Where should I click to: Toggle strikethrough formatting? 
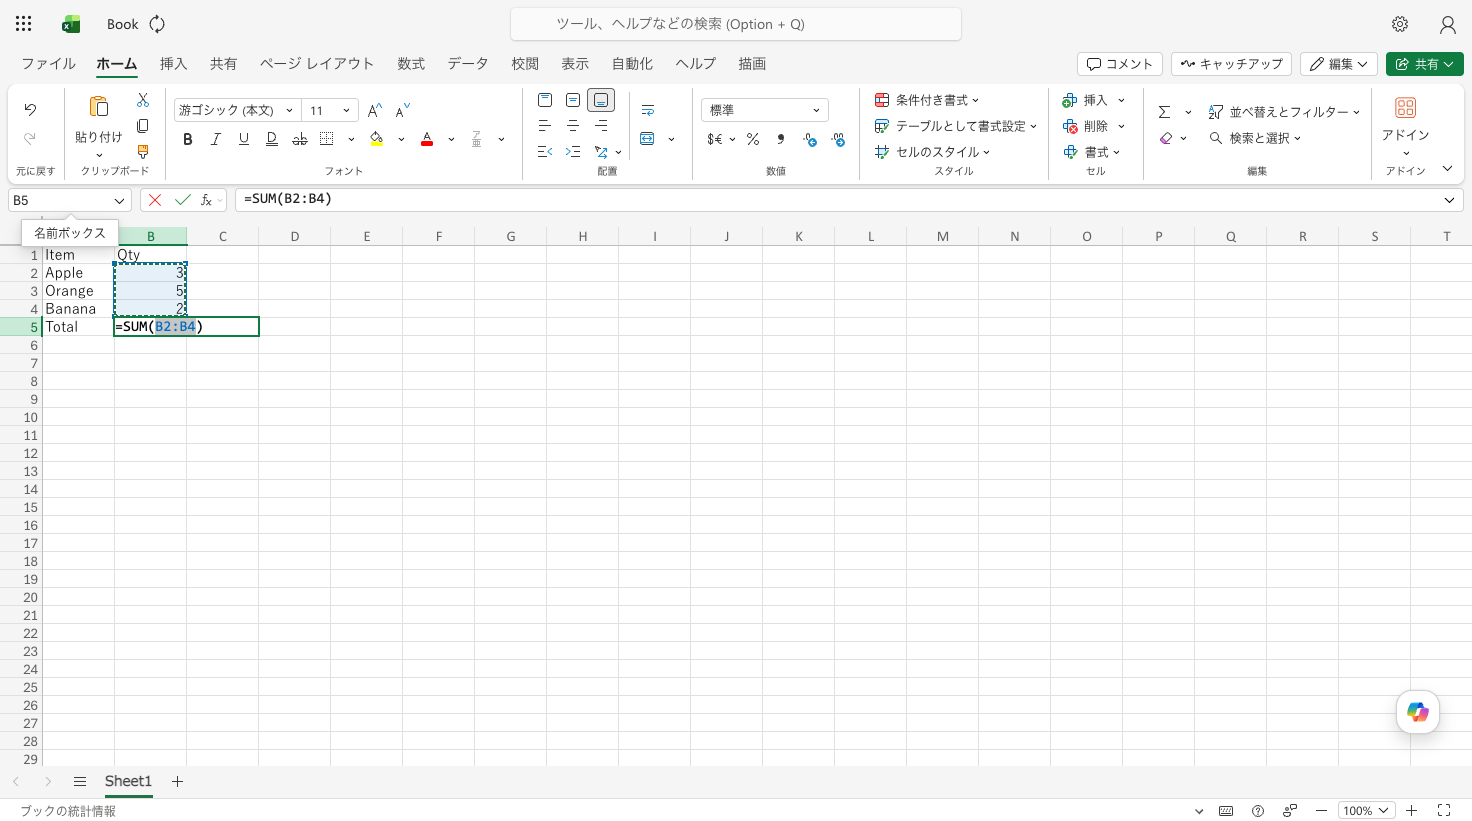pyautogui.click(x=299, y=139)
